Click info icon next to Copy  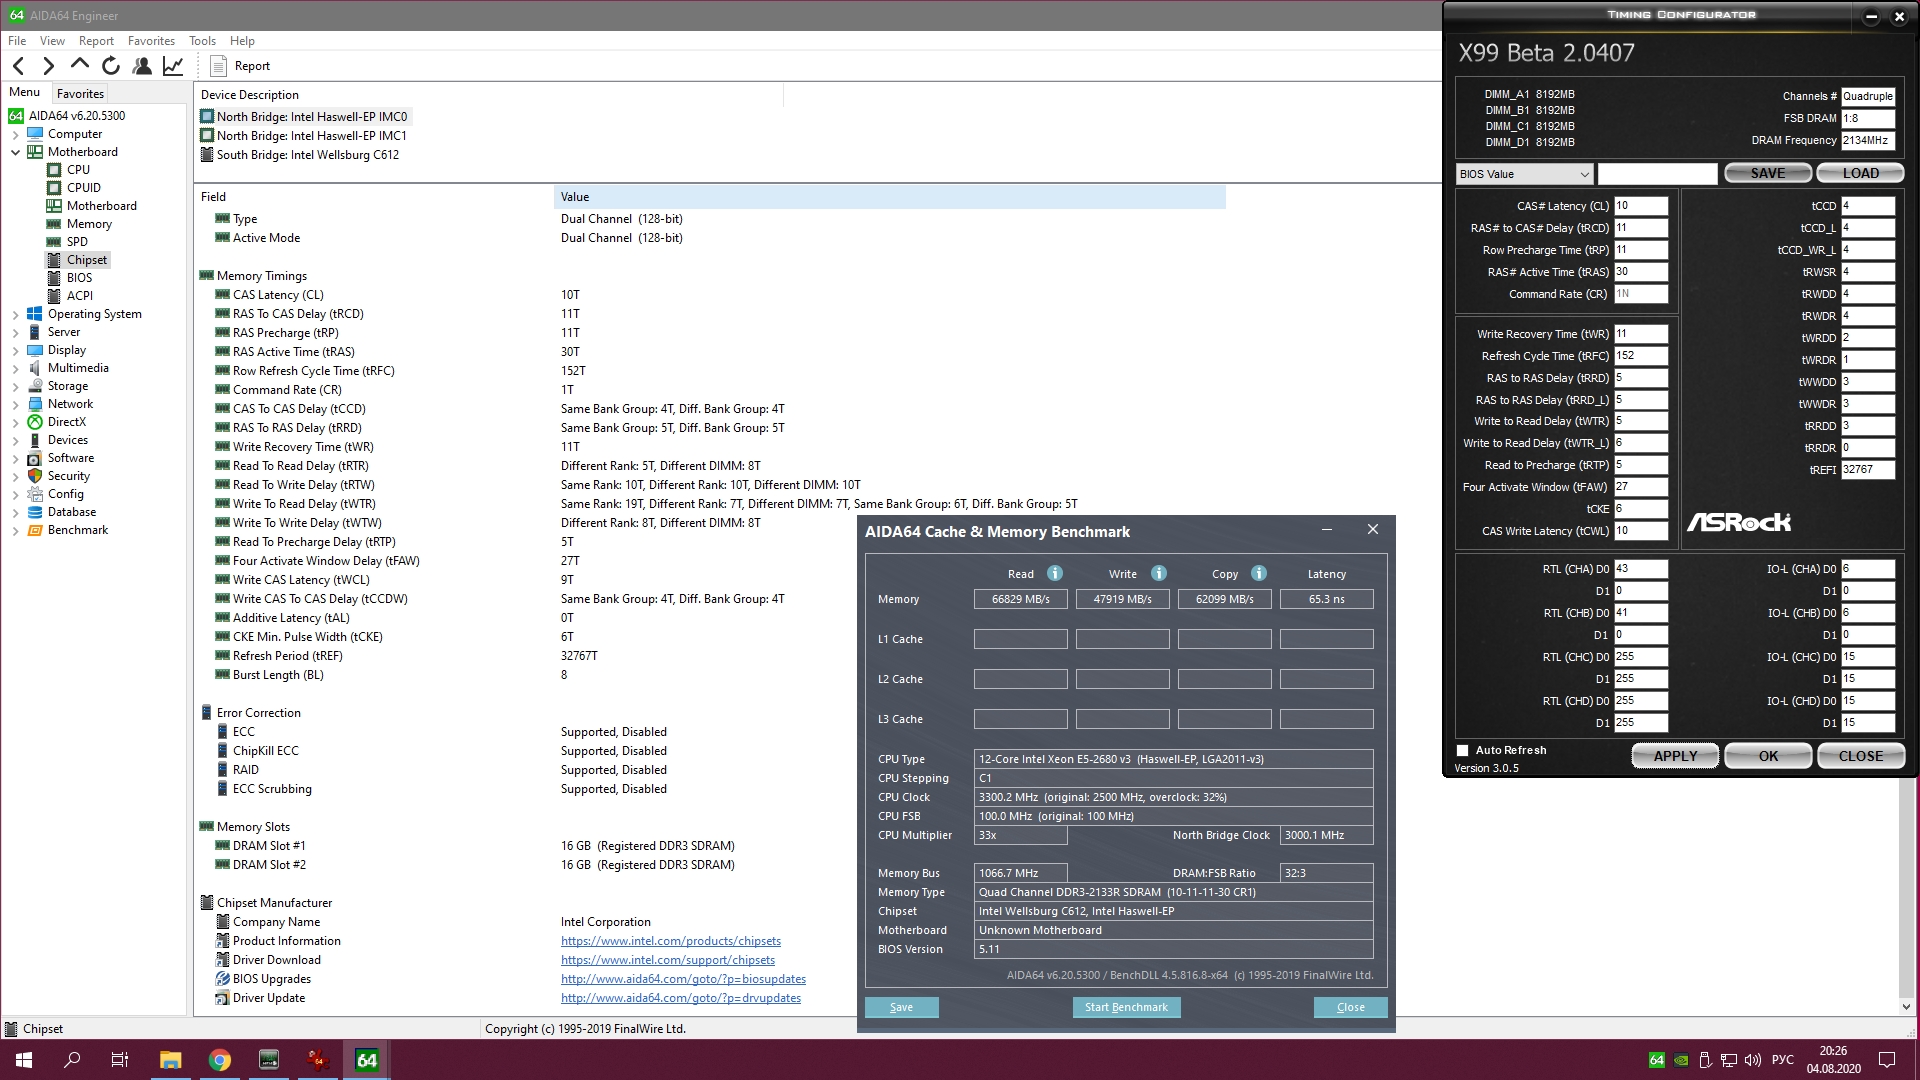(x=1258, y=573)
